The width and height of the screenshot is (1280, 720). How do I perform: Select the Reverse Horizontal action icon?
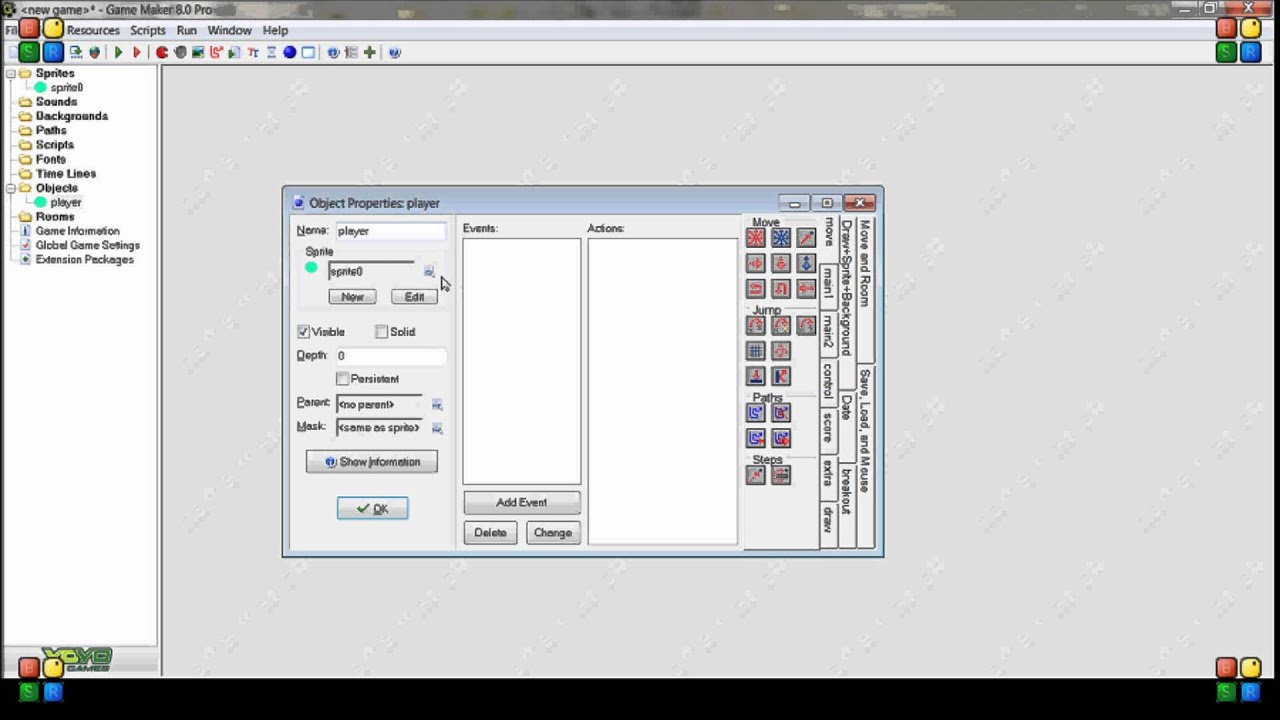[x=755, y=289]
